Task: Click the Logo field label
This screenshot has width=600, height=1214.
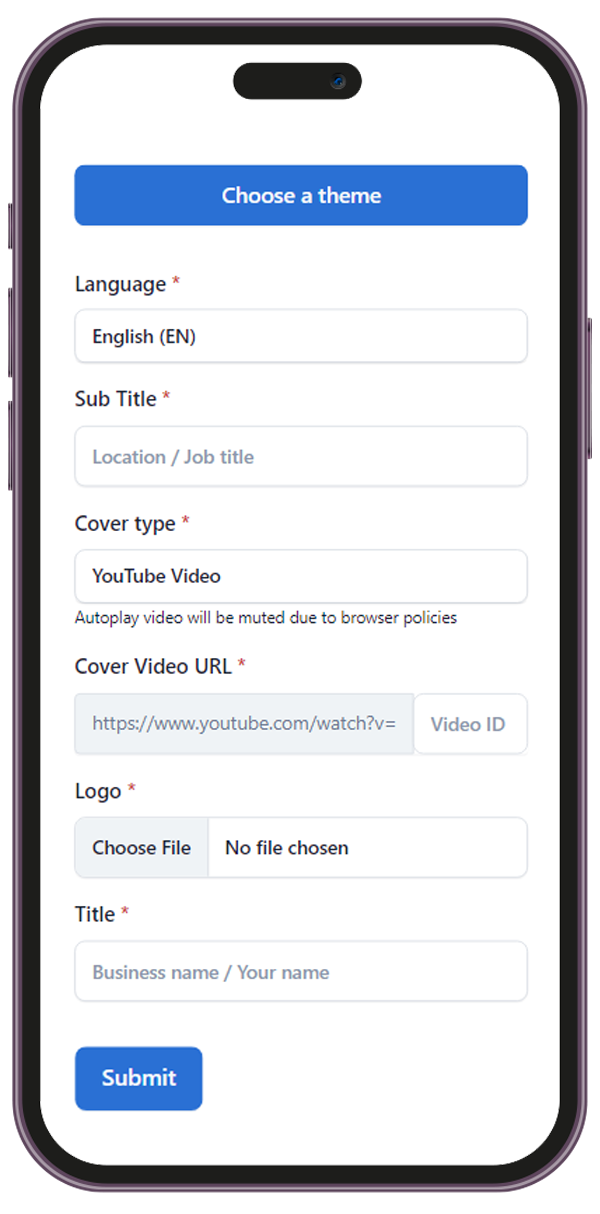Action: 98,791
